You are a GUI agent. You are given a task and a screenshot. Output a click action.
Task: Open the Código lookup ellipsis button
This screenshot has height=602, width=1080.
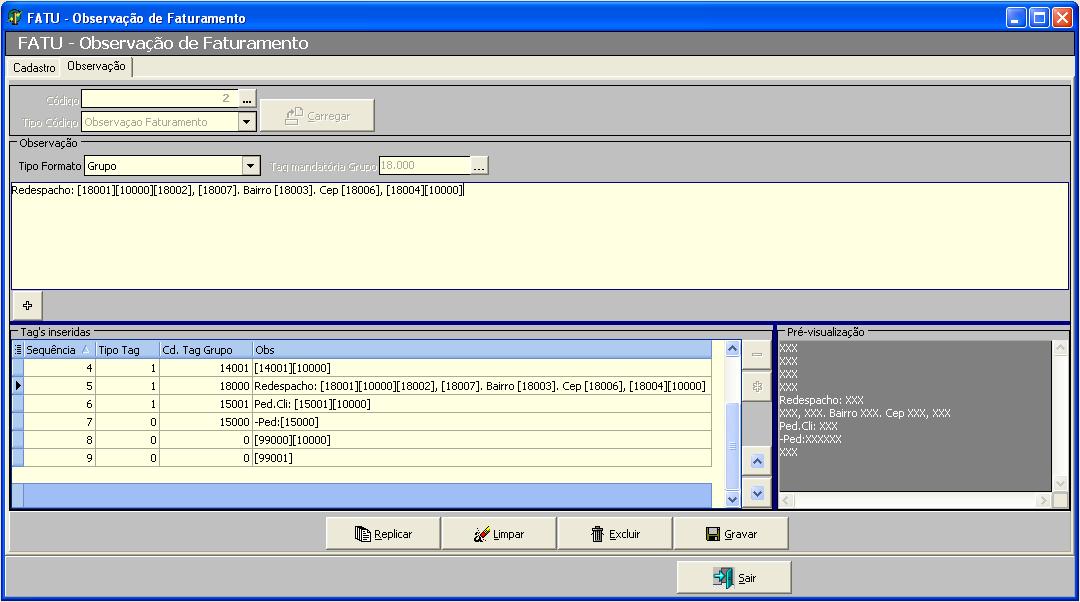pyautogui.click(x=247, y=99)
